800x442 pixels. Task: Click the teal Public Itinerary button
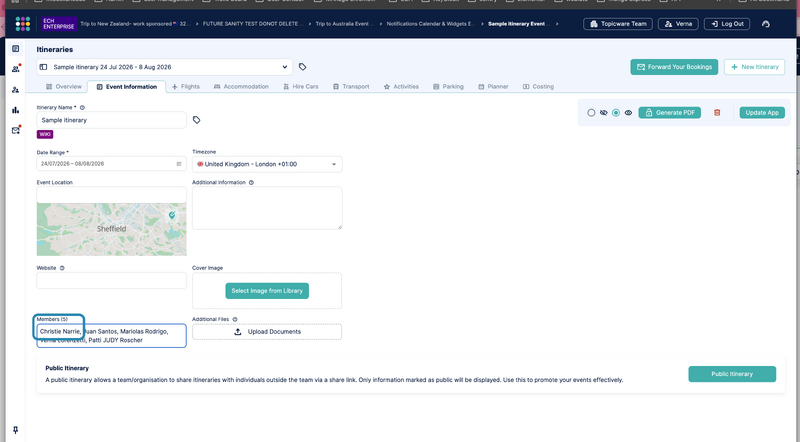732,374
